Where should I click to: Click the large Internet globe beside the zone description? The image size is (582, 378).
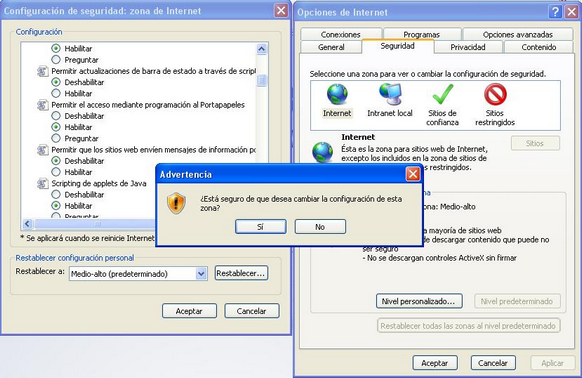pos(323,152)
